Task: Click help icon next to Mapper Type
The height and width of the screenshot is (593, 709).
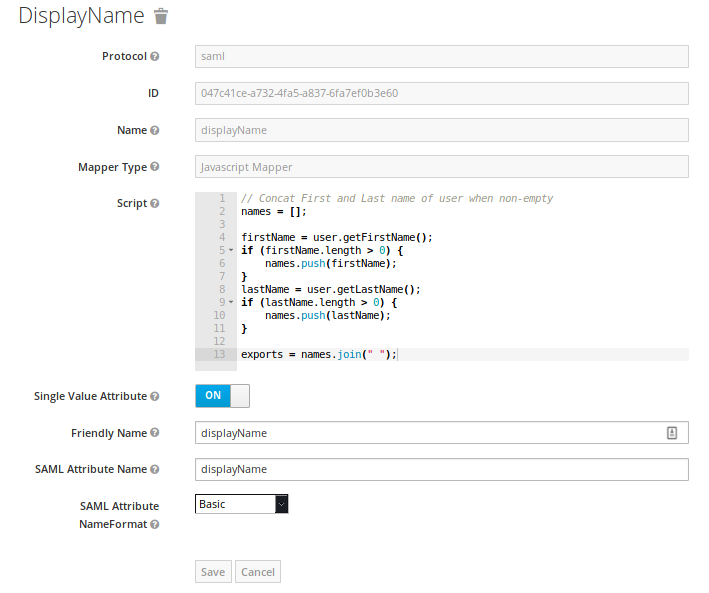Action: pyautogui.click(x=155, y=168)
